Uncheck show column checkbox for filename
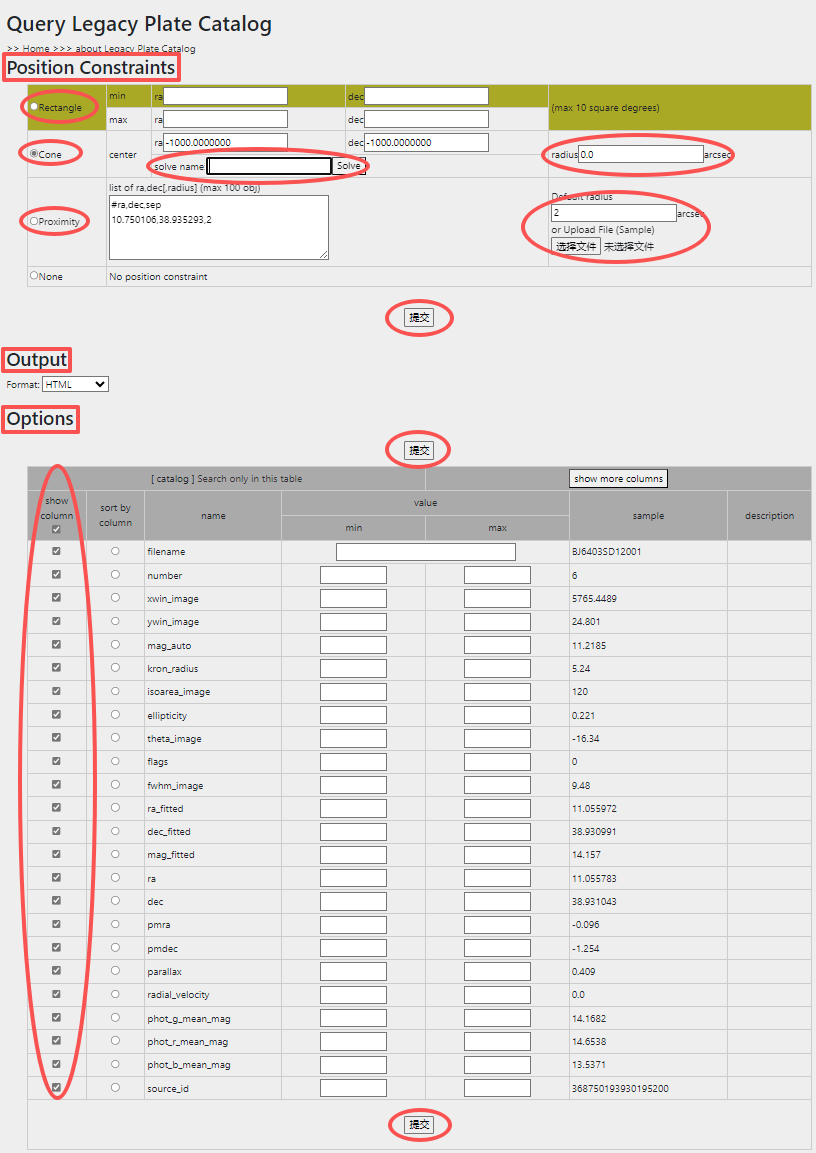Screen dimensions: 816x1153 tap(56, 551)
